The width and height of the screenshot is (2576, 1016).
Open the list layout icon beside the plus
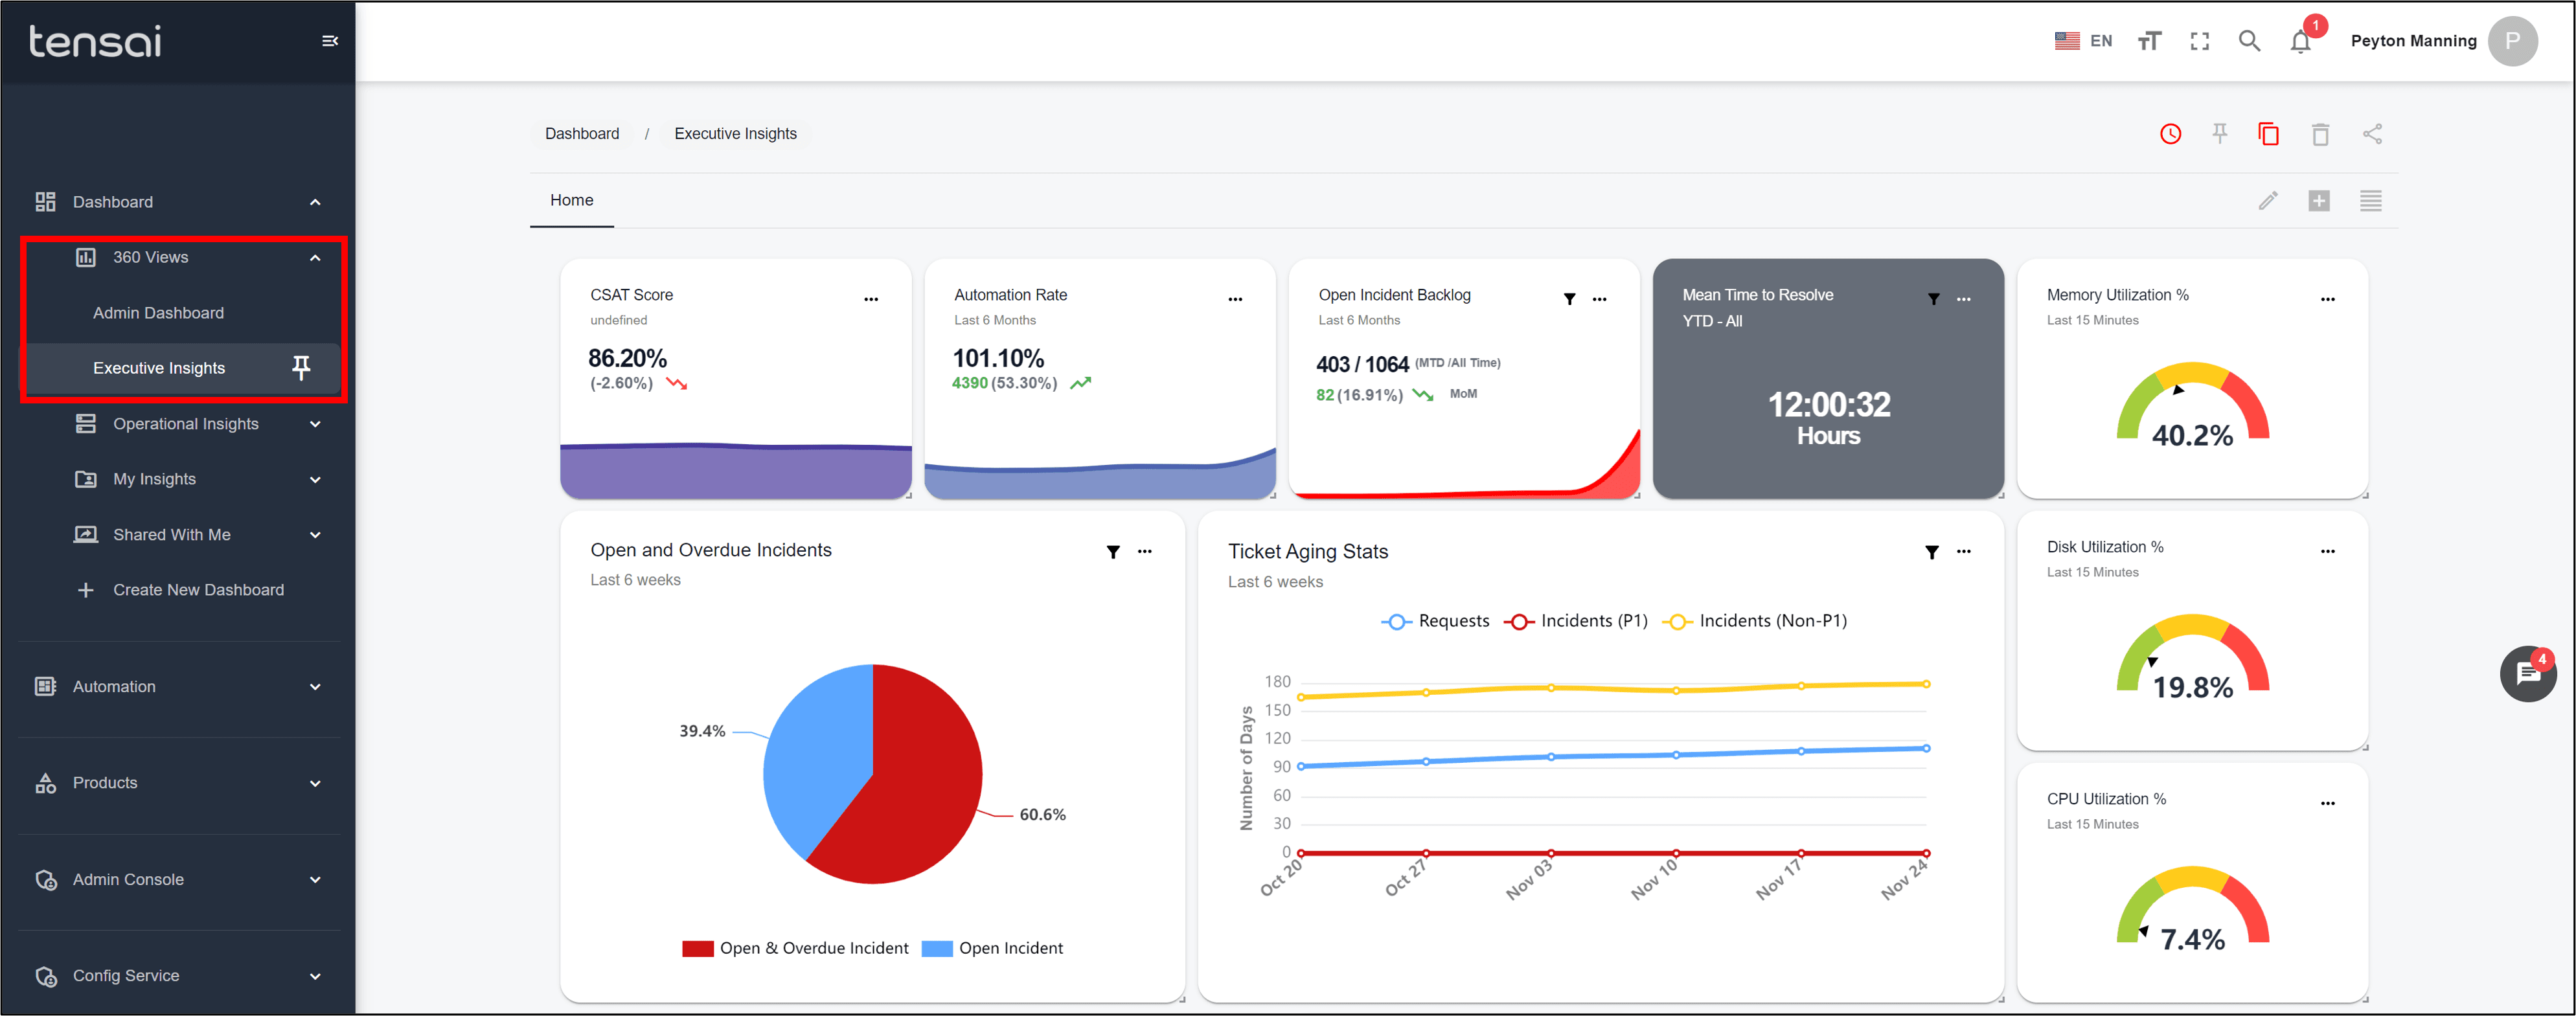(x=2370, y=201)
